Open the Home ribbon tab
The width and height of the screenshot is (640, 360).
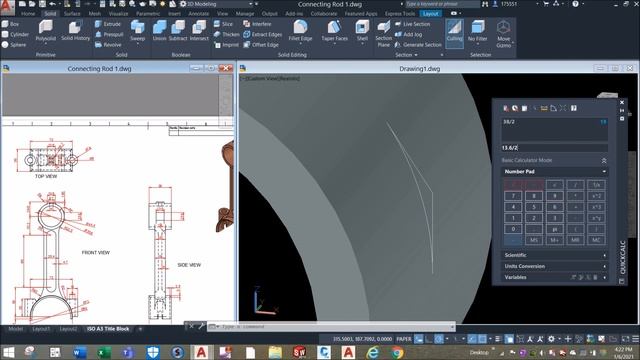pyautogui.click(x=28, y=13)
